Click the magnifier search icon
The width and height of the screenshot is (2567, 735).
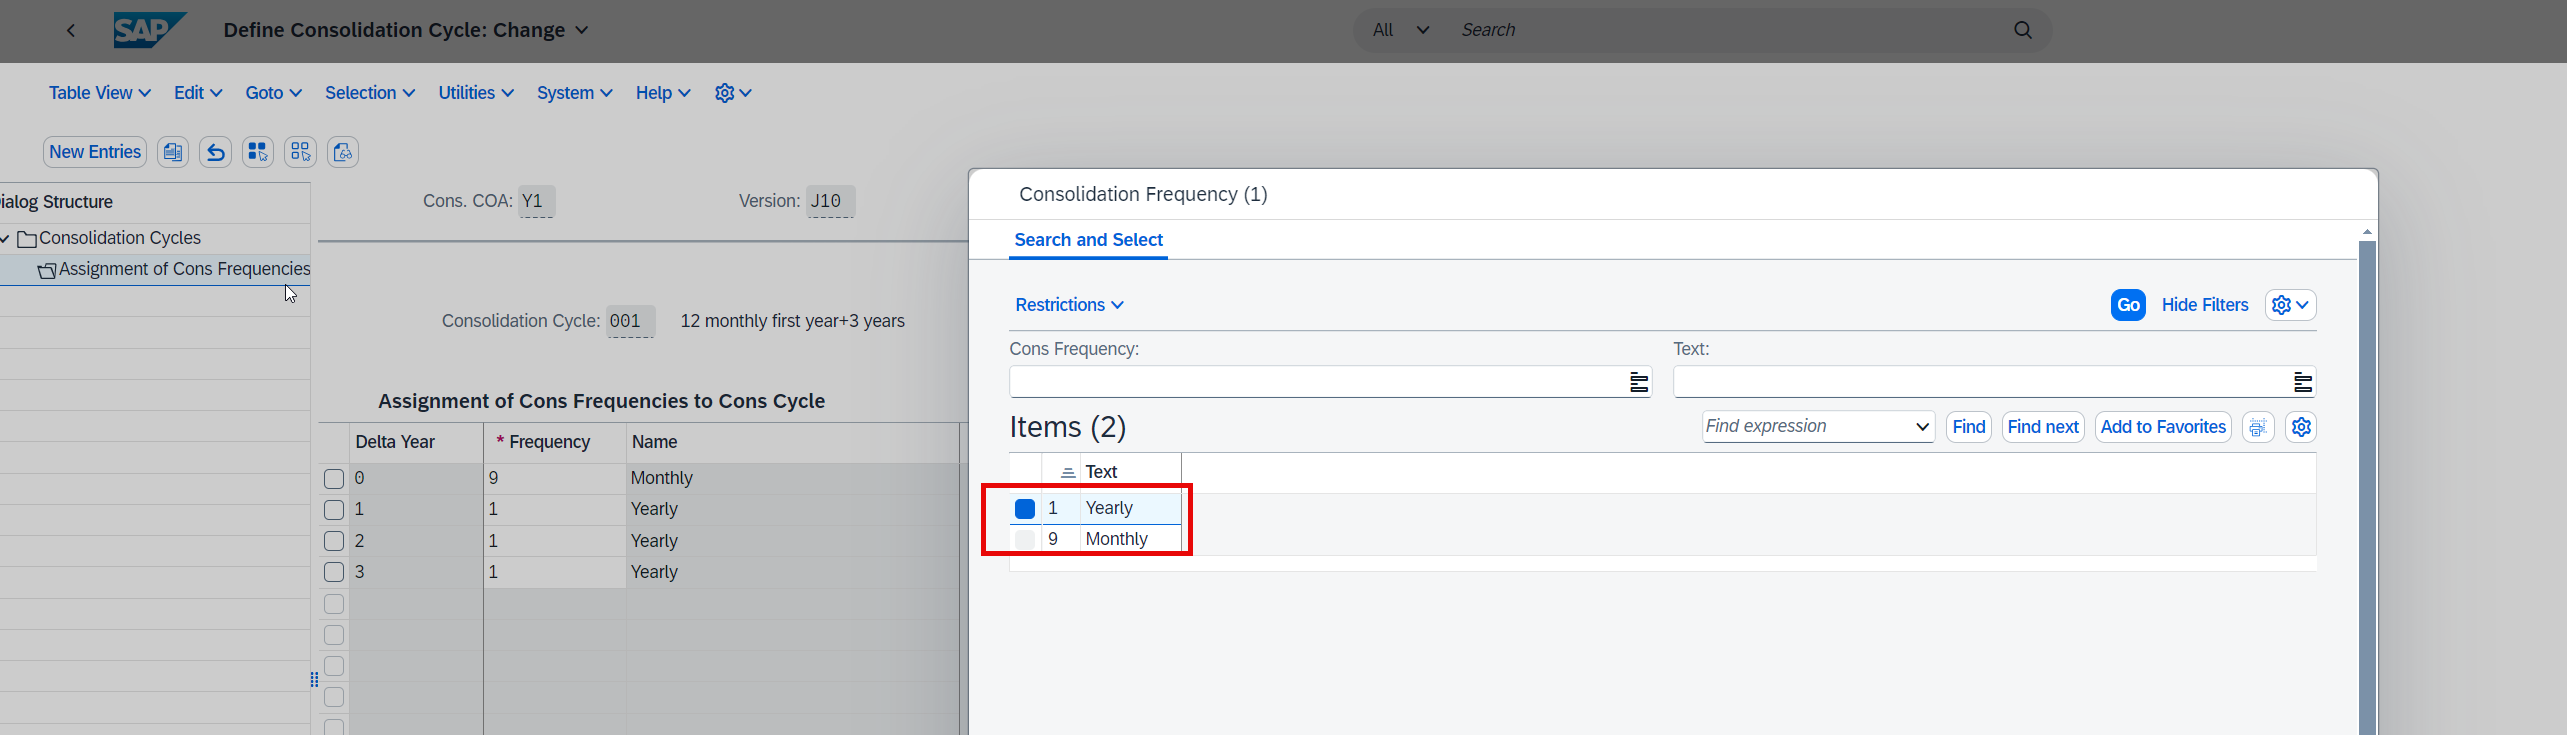point(2023,30)
